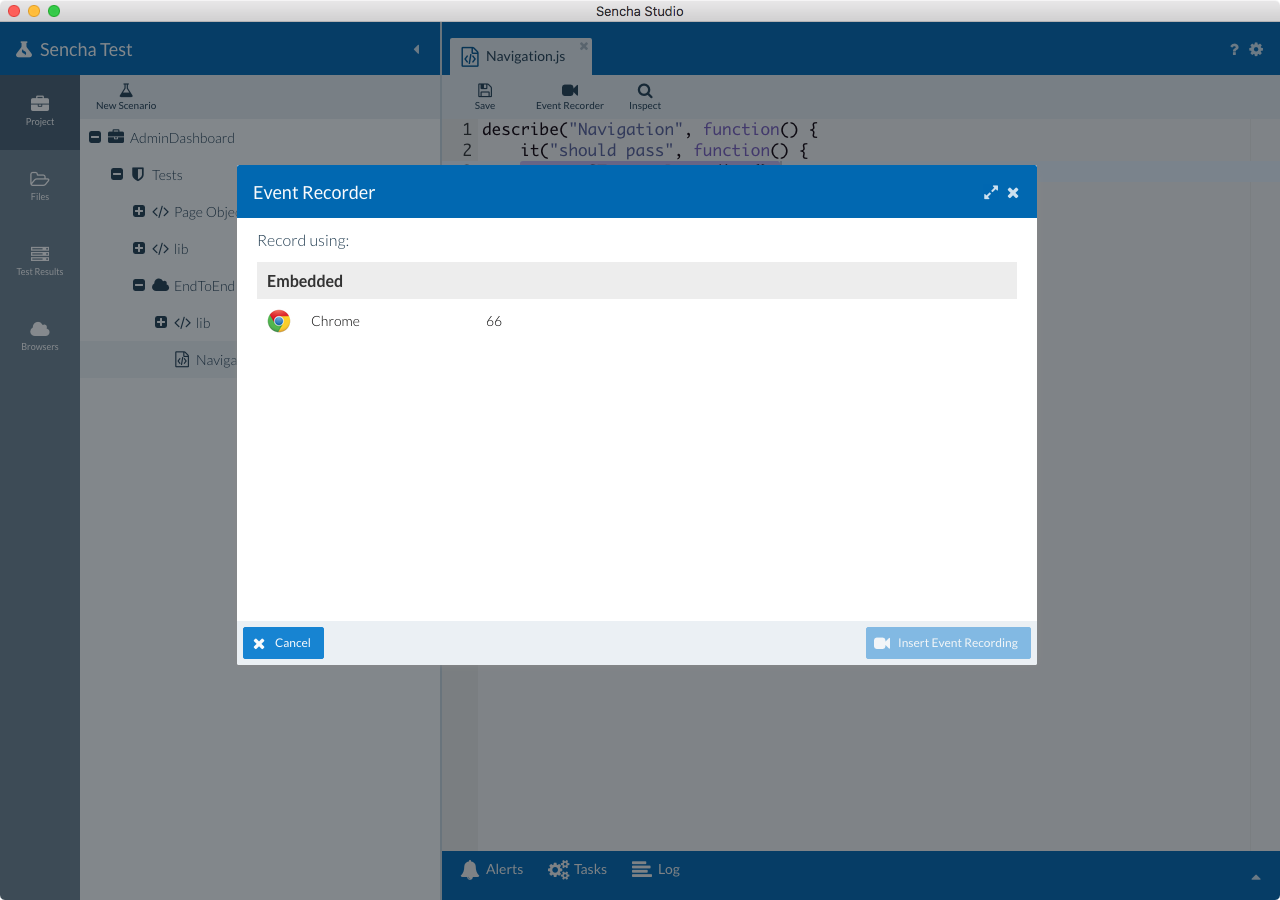Click the Sencha Test flask logo
Image resolution: width=1280 pixels, height=900 pixels.
pyautogui.click(x=24, y=50)
